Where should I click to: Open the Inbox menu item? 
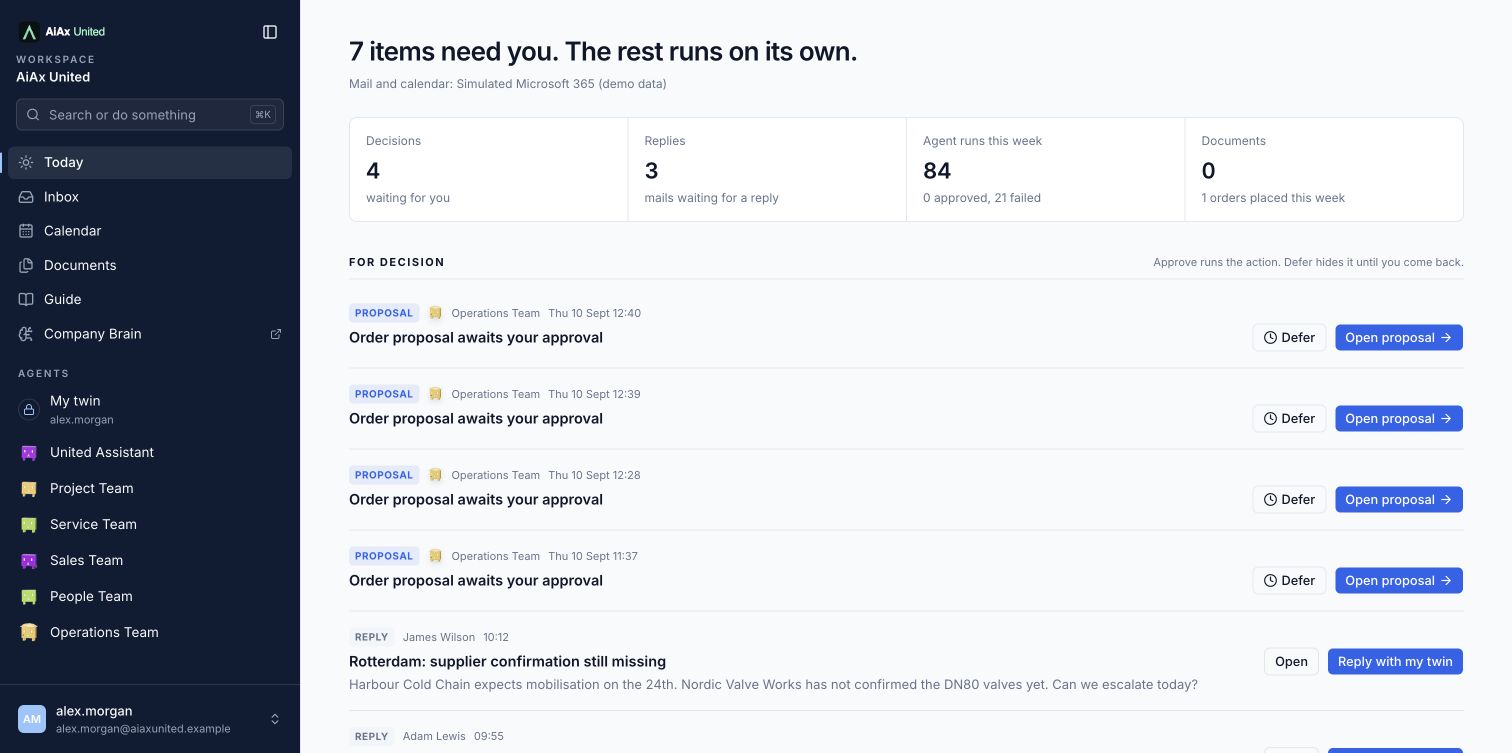(150, 197)
